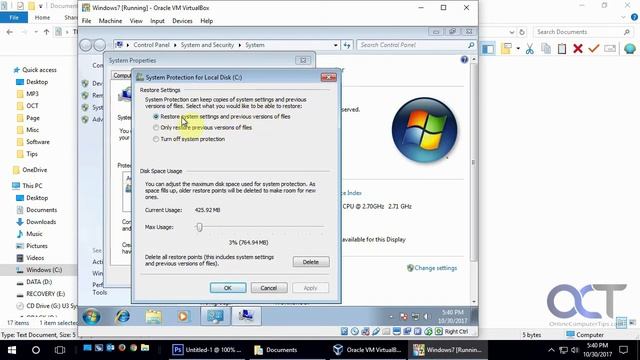Open Windows 7 tray network icon
The width and height of the screenshot is (640, 360).
point(415,317)
